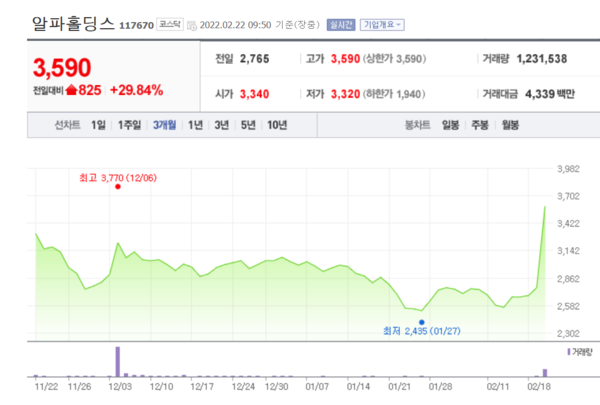Show the 일봉 candlestick chart
This screenshot has height=405, width=600.
(x=450, y=125)
